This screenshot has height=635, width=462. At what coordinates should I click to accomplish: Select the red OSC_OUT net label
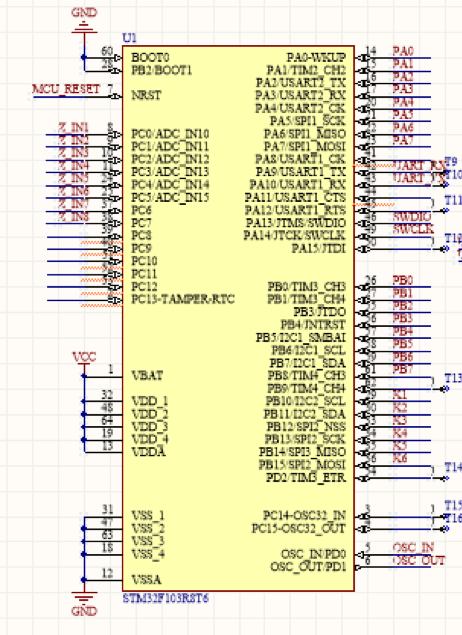pyautogui.click(x=419, y=560)
